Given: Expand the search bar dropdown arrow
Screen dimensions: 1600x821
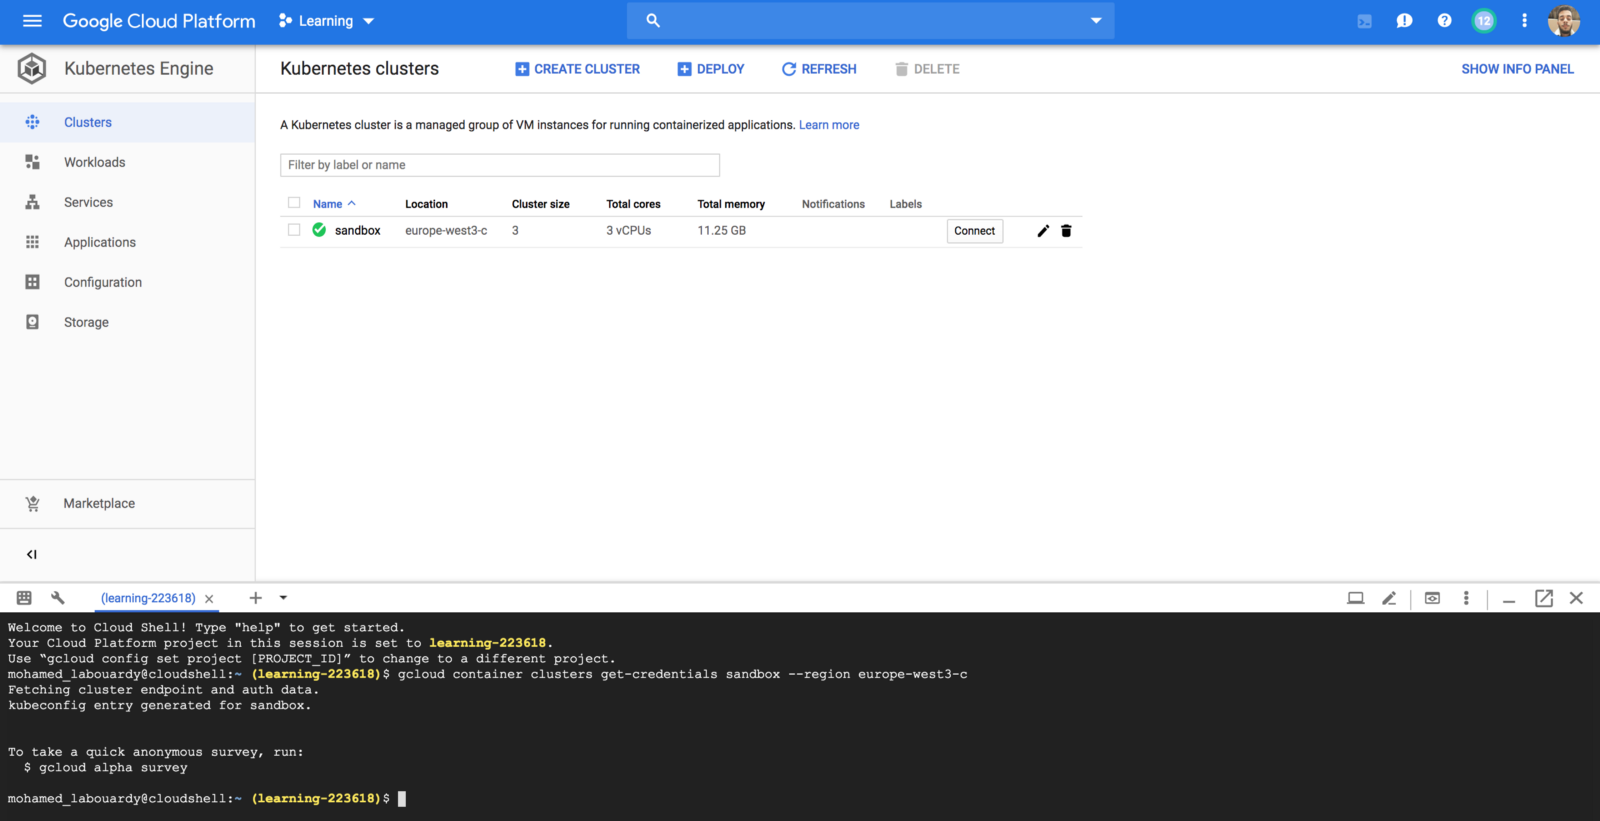Looking at the screenshot, I should click(1096, 20).
